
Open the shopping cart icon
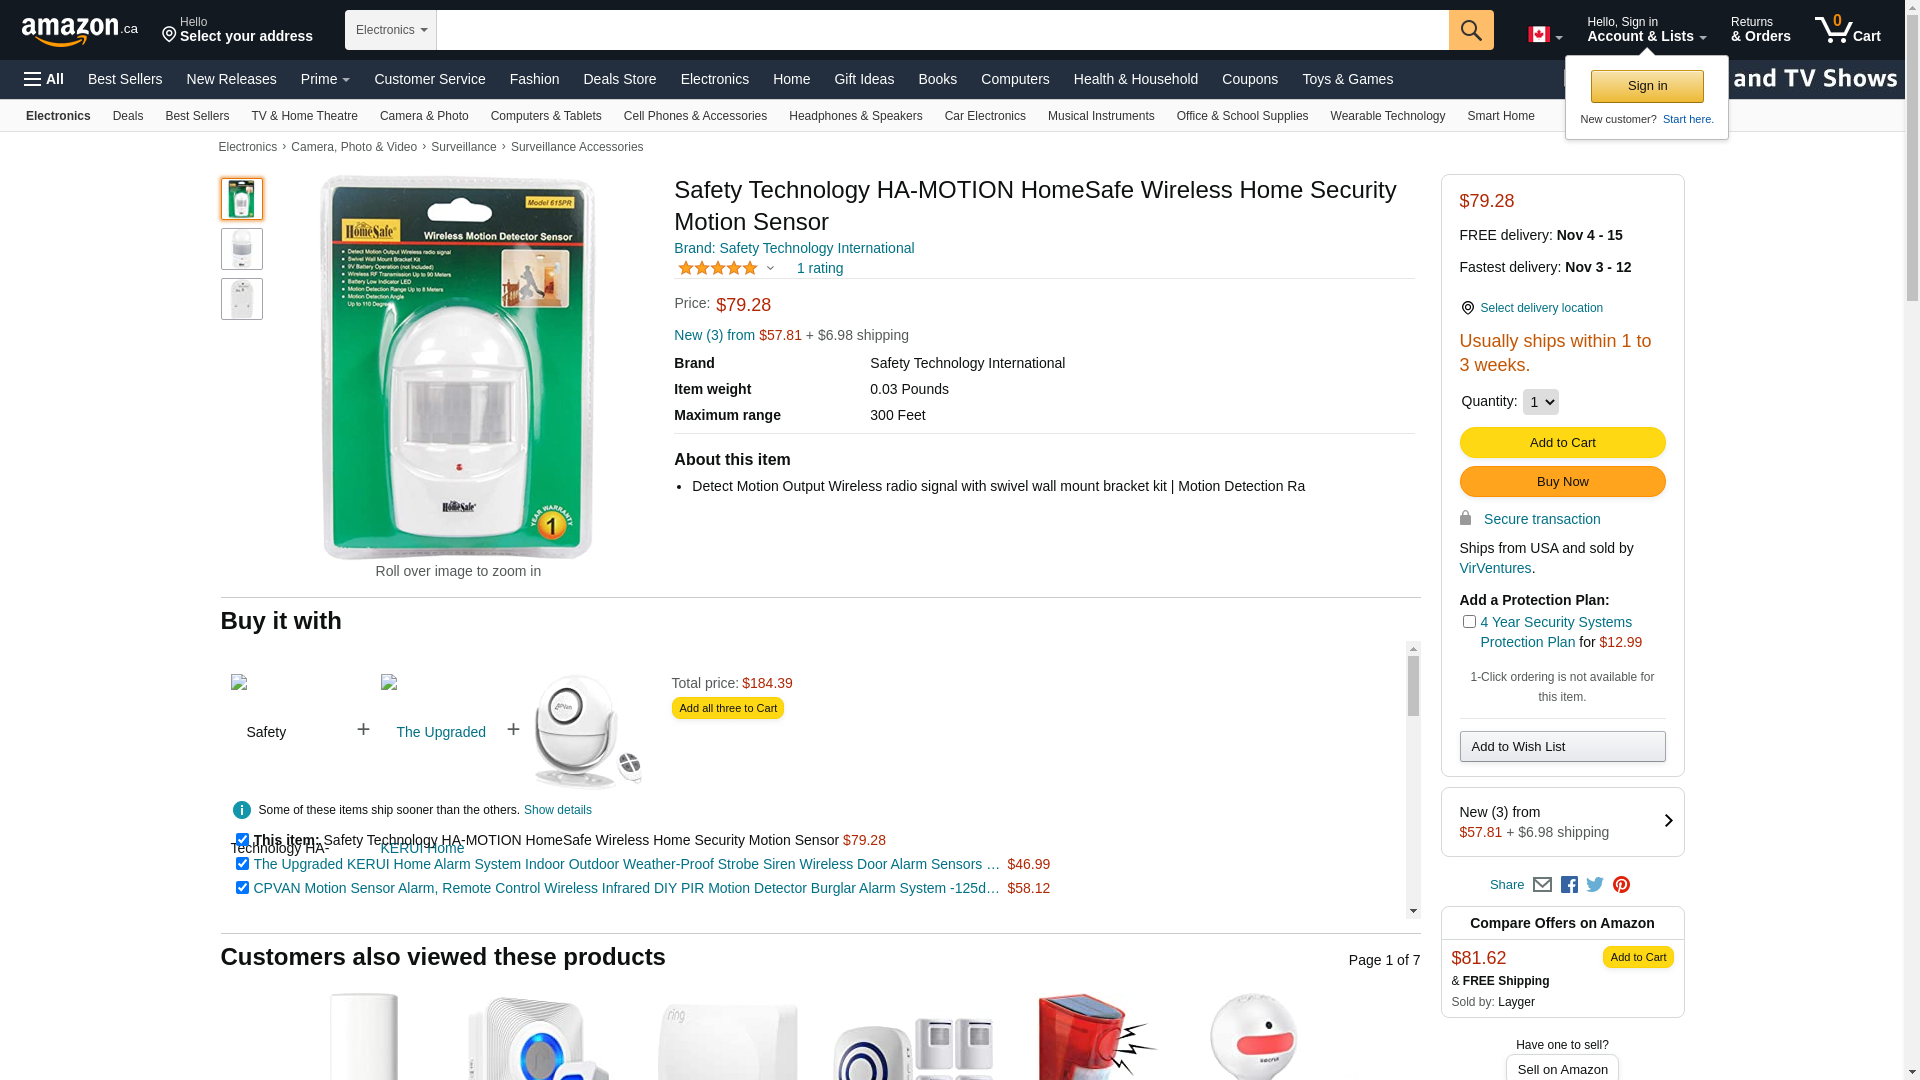tap(1847, 30)
